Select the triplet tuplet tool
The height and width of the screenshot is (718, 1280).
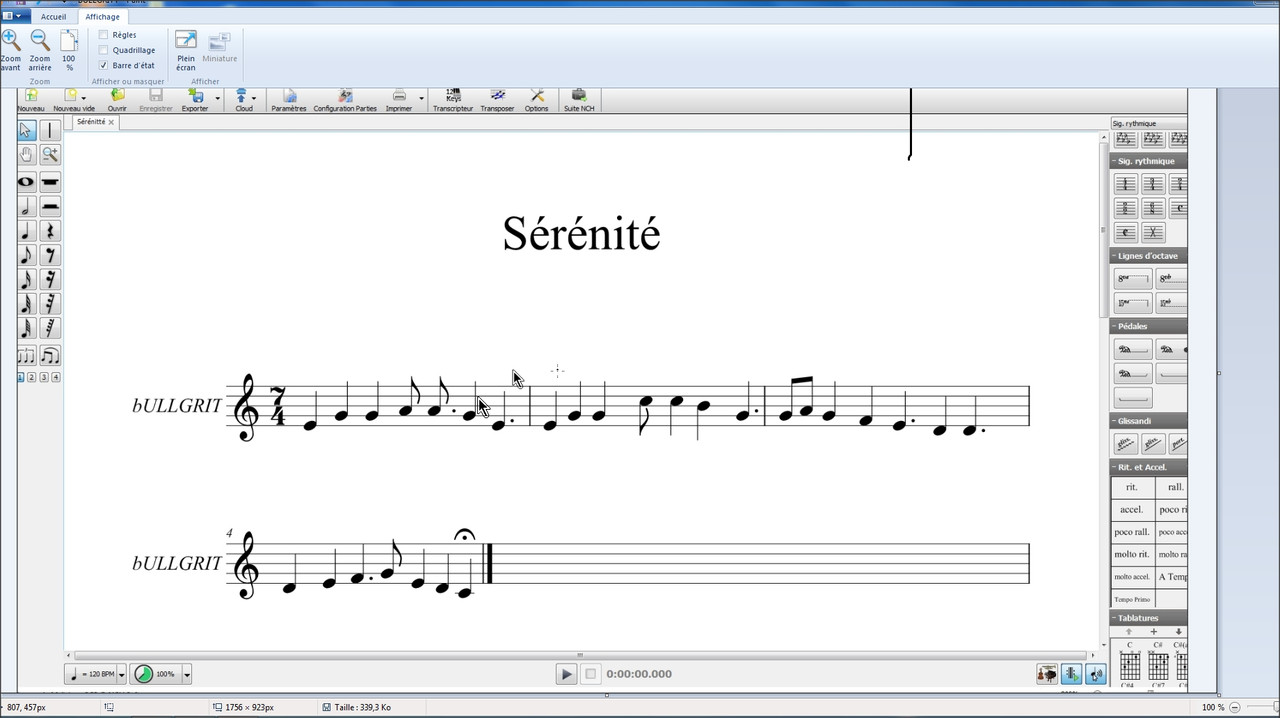coord(26,356)
